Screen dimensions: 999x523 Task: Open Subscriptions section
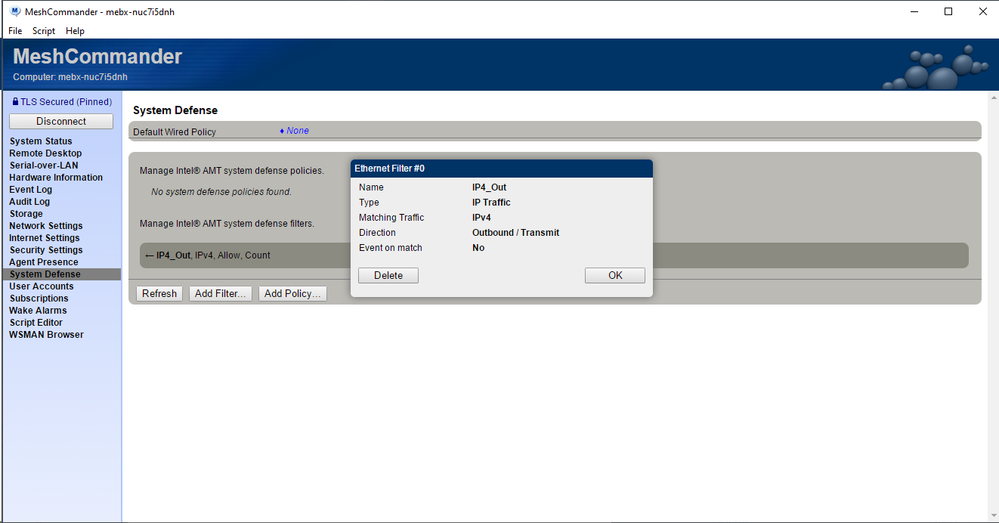click(x=39, y=299)
